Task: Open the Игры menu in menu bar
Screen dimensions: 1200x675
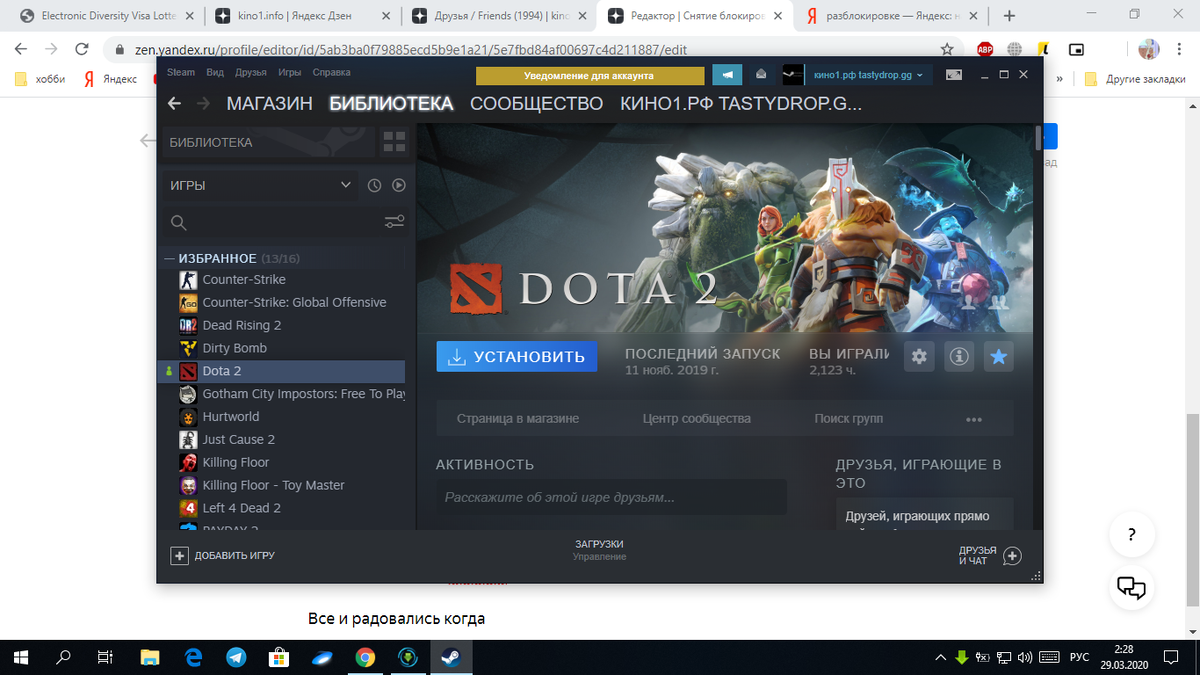Action: coord(290,72)
